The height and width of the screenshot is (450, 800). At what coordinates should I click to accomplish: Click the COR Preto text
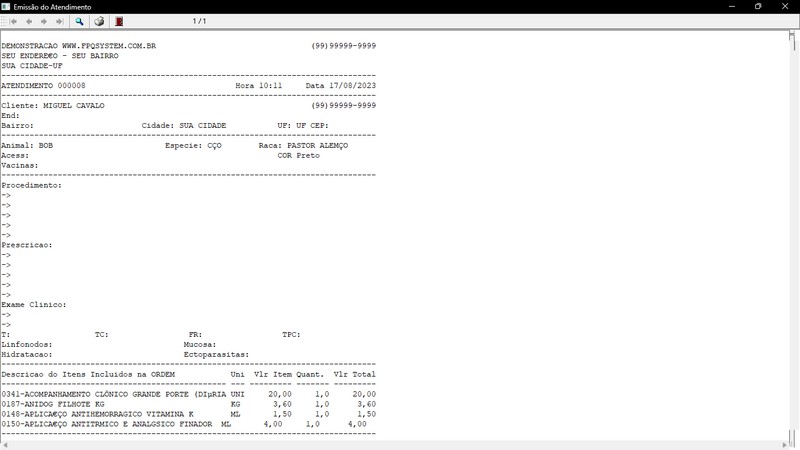click(x=298, y=156)
